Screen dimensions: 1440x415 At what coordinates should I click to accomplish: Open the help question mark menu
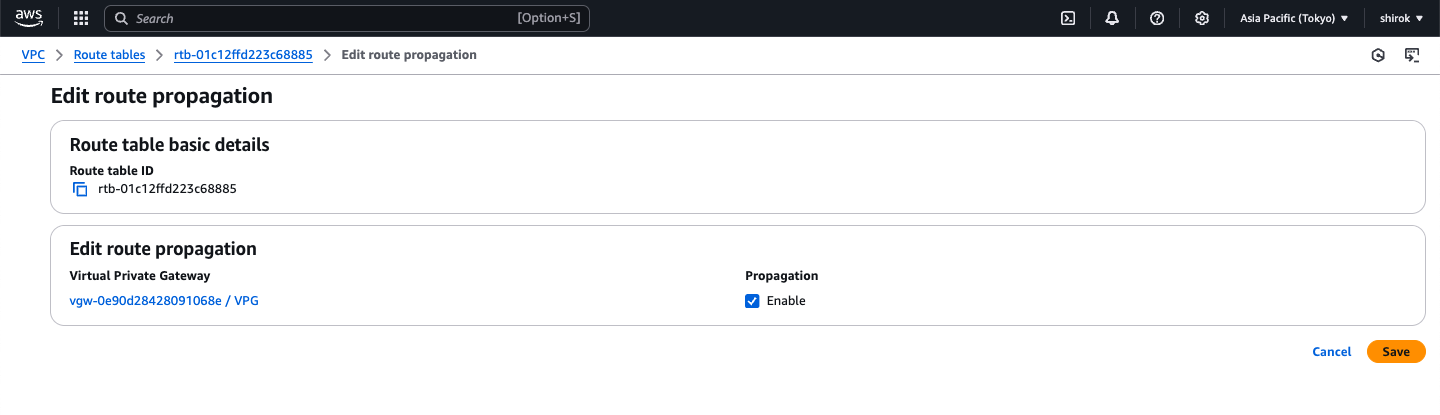1157,18
